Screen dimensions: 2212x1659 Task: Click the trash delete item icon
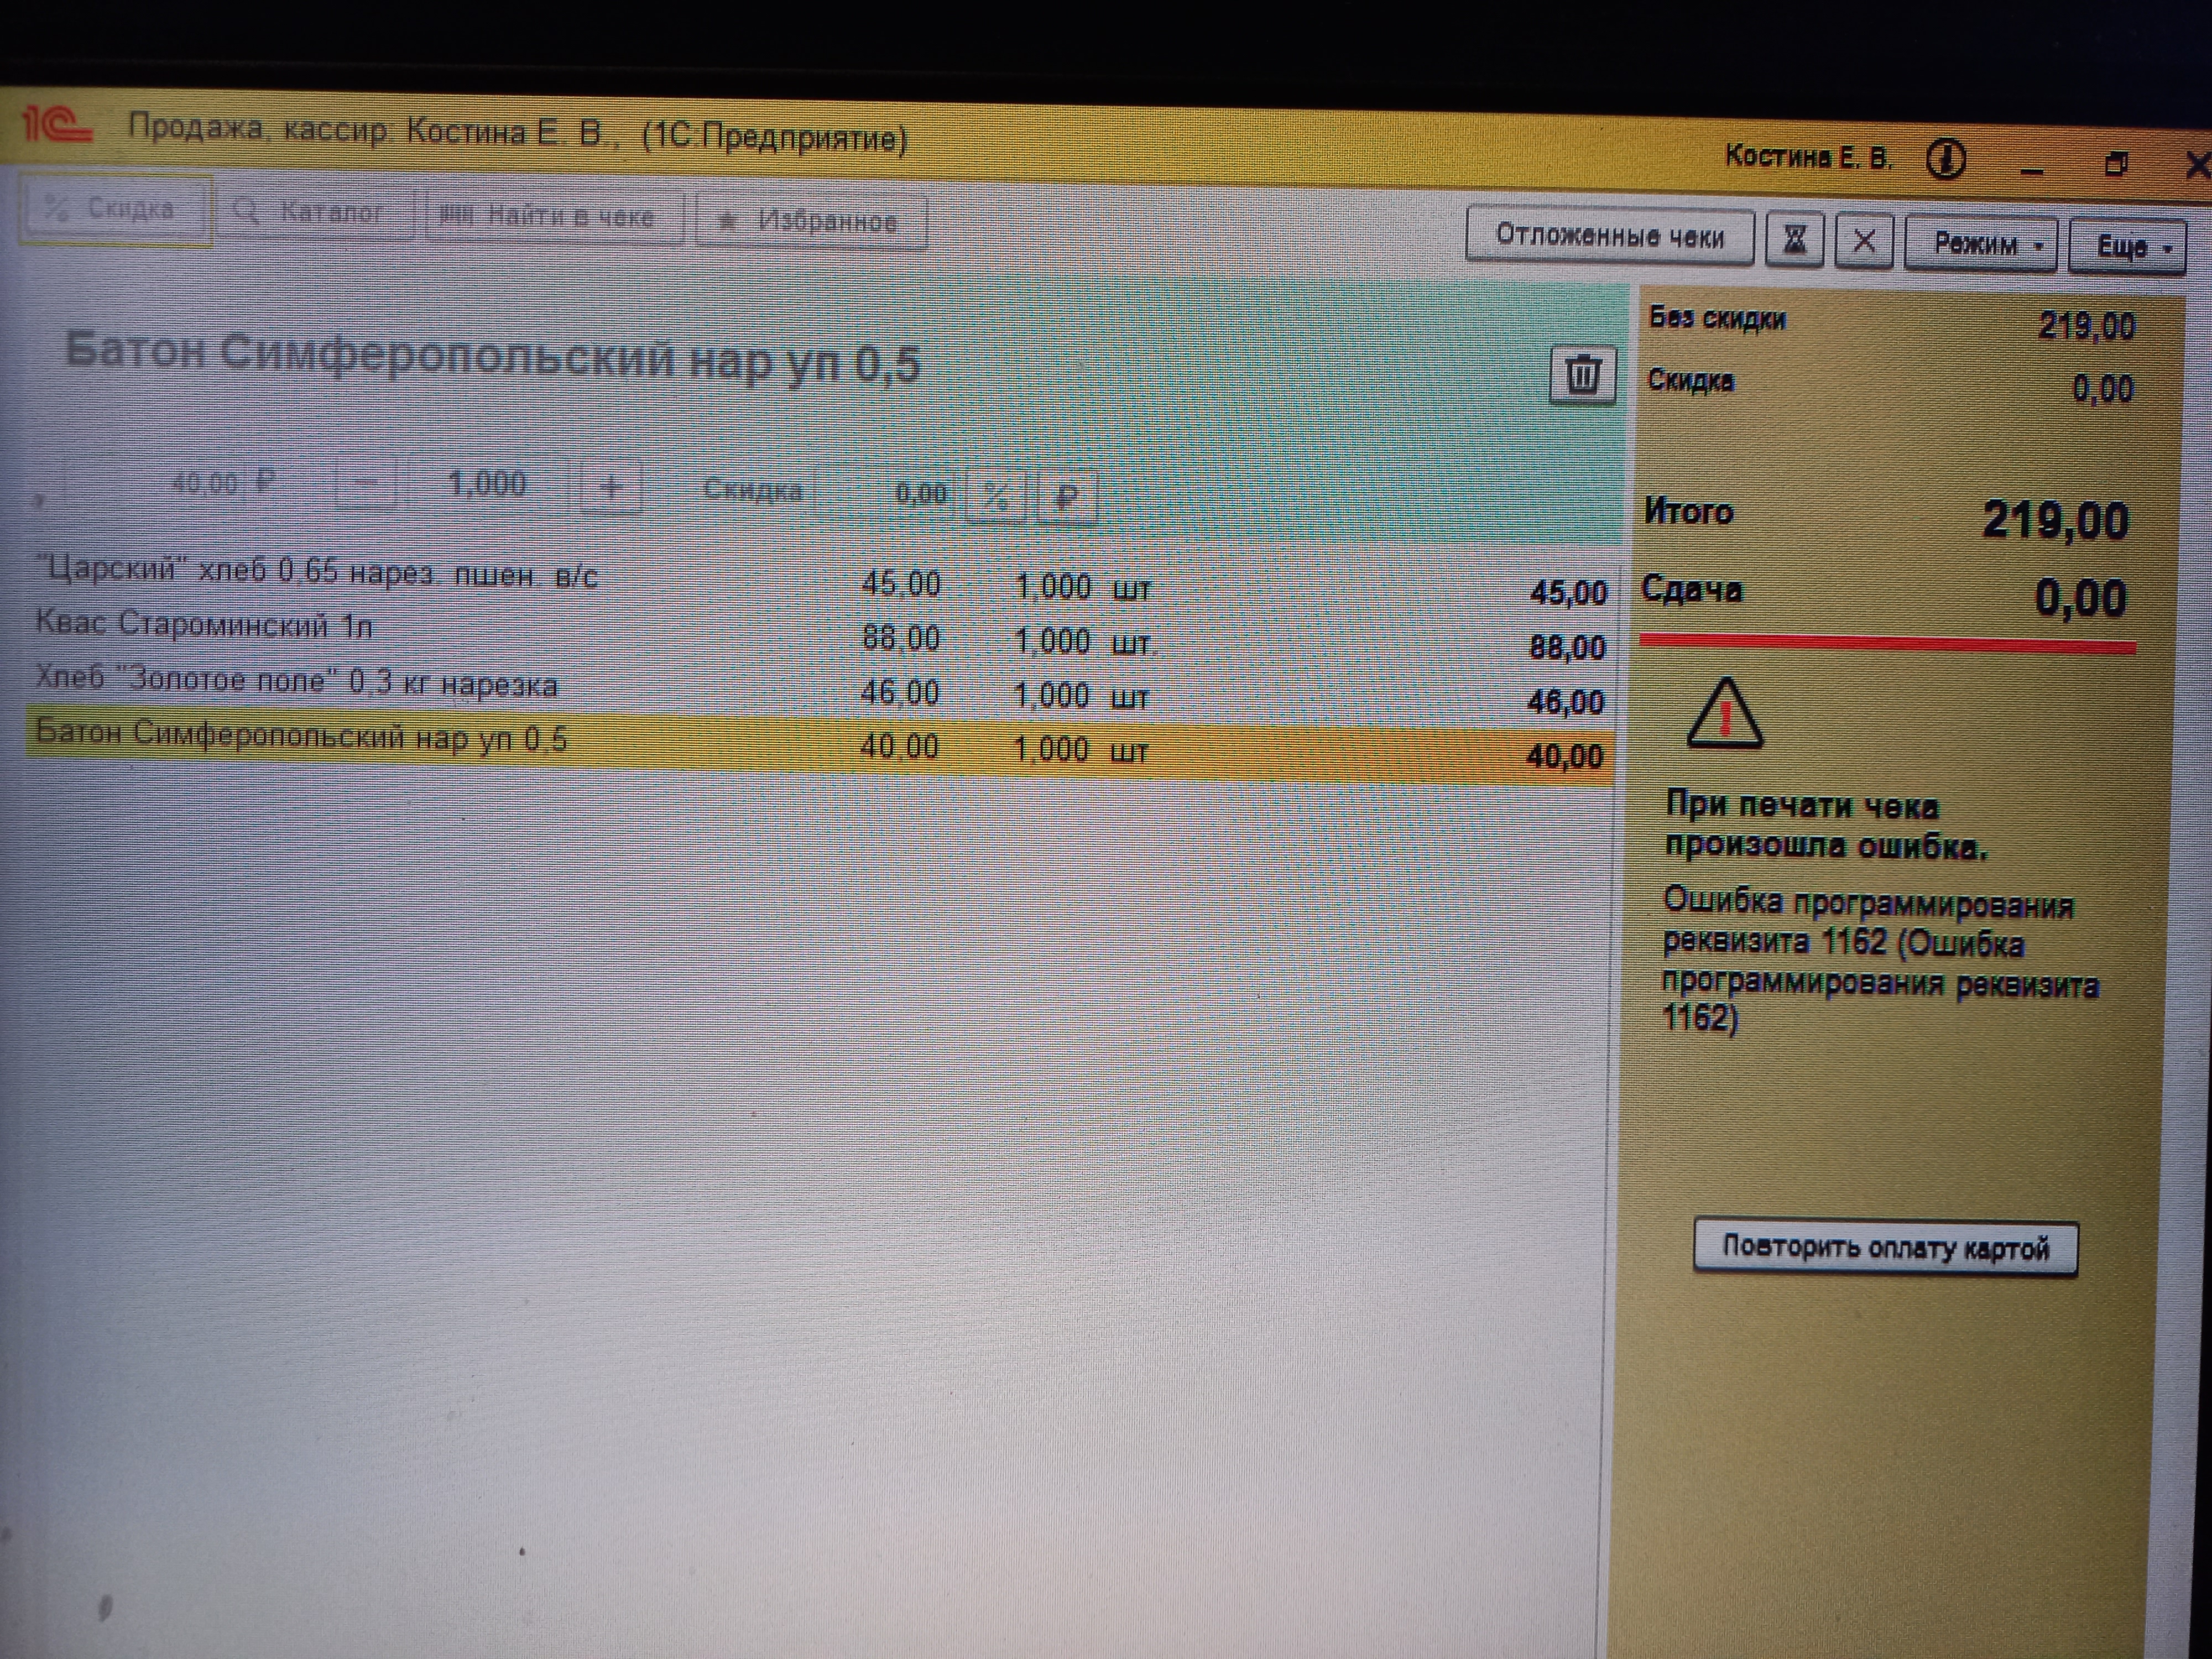pyautogui.click(x=1582, y=375)
